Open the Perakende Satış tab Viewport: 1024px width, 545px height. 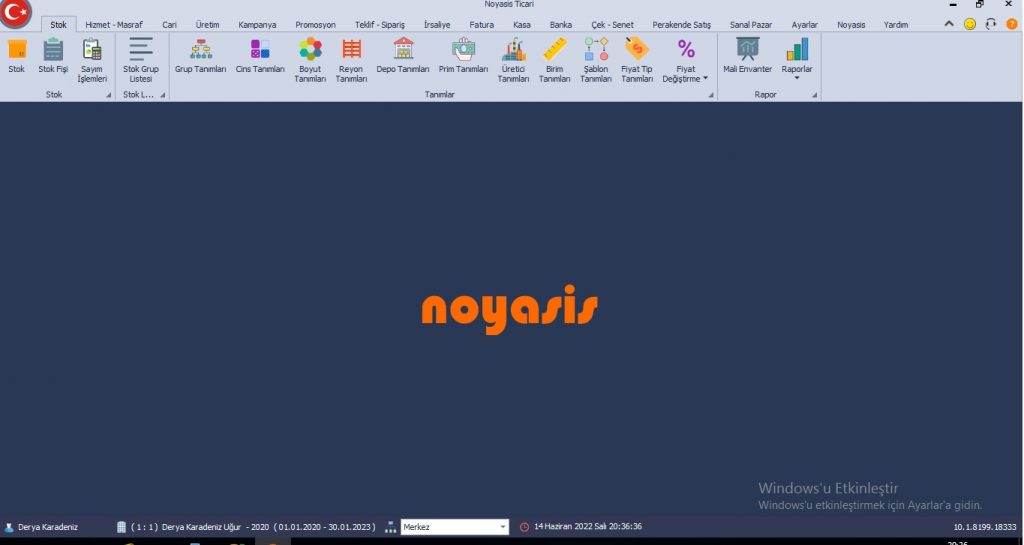click(x=682, y=25)
